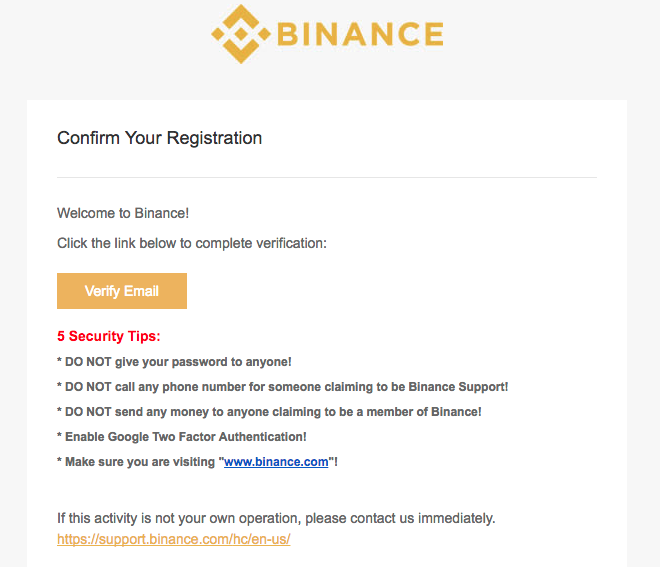Click the words 'Binance Support!' in second tip
The image size is (660, 567).
[x=458, y=387]
